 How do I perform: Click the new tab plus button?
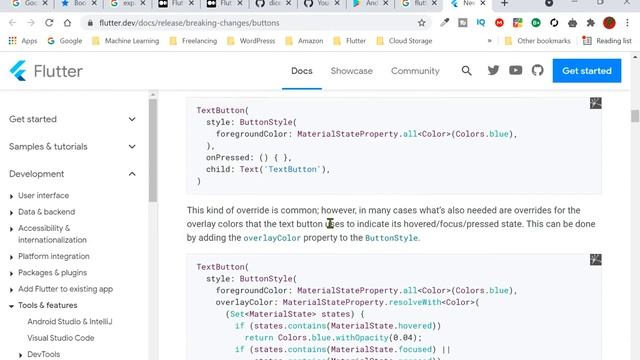click(504, 4)
